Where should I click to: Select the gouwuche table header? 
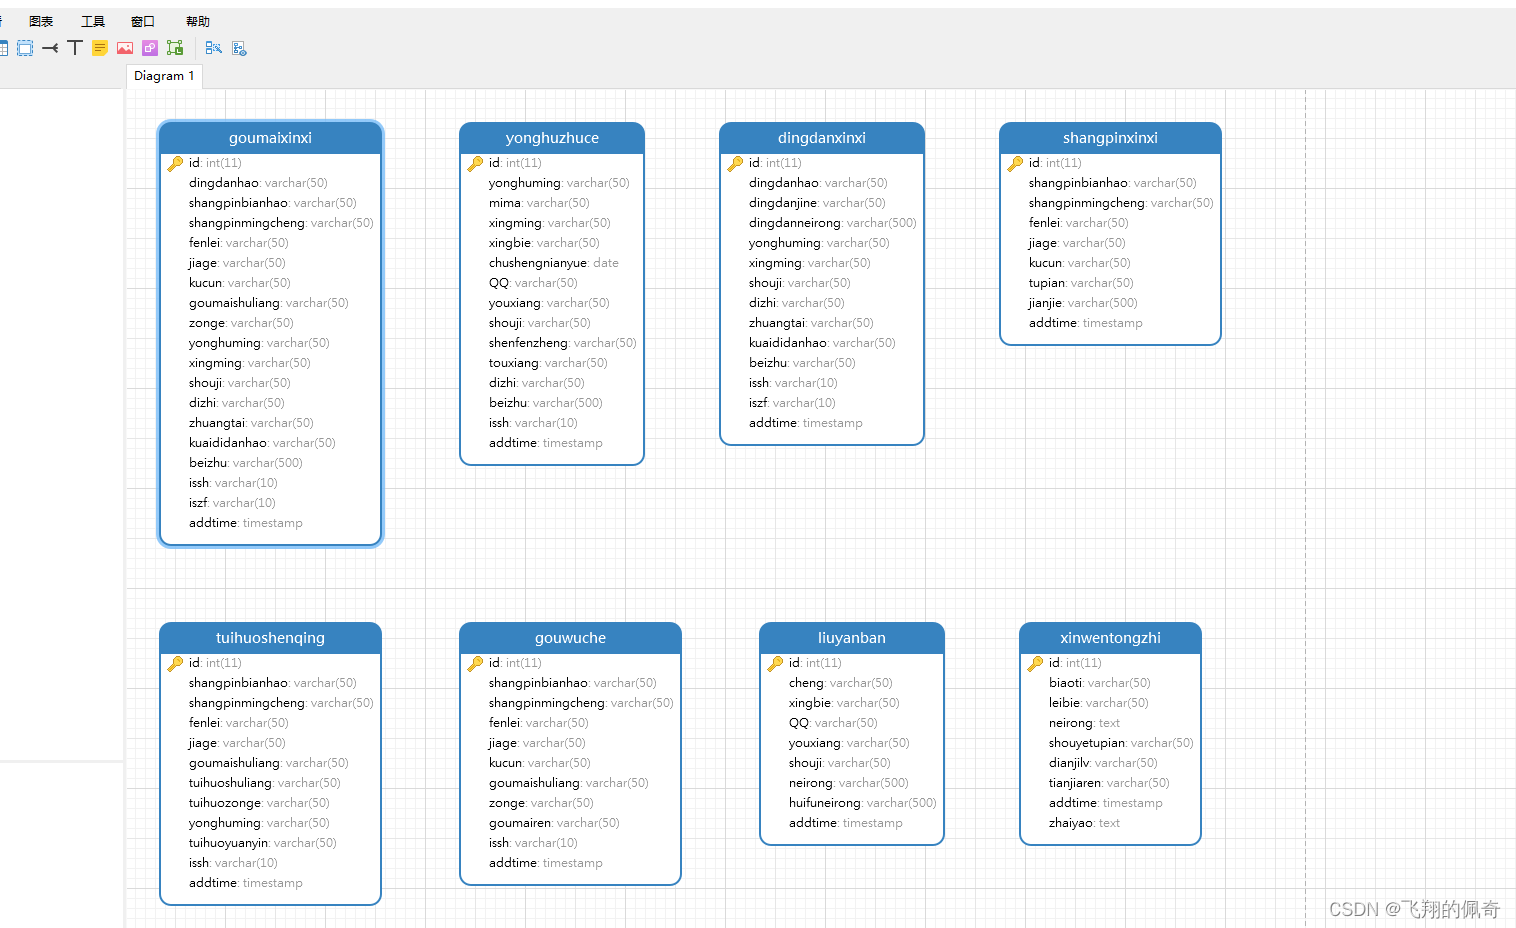[570, 638]
